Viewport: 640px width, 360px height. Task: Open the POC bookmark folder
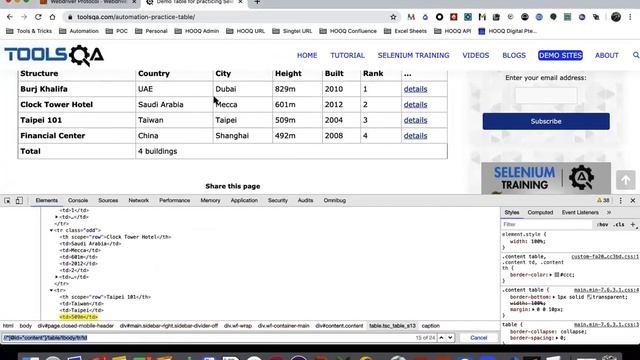117,31
